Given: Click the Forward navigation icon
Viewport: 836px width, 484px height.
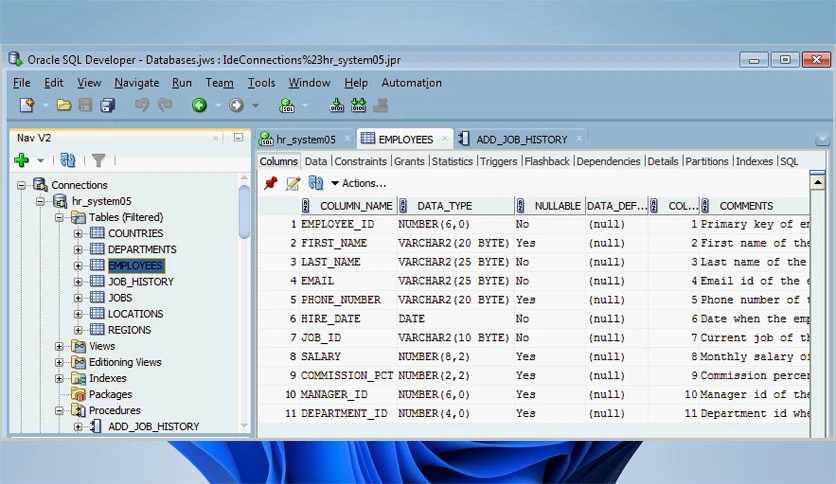Looking at the screenshot, I should (236, 105).
